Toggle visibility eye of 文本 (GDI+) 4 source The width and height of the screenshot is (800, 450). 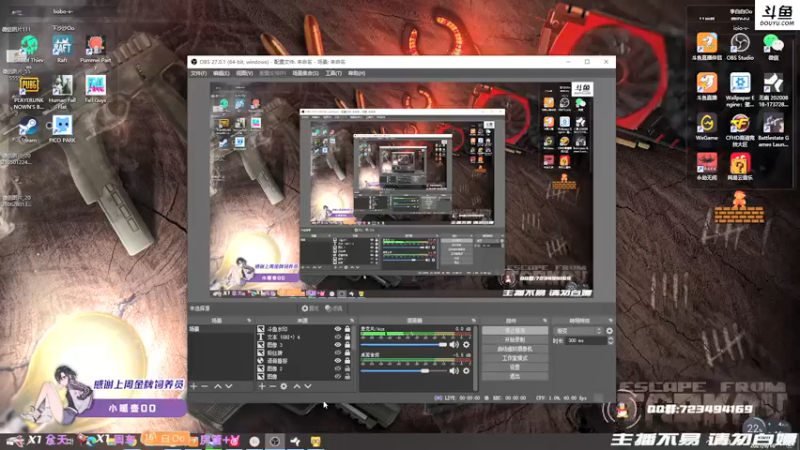(x=338, y=337)
